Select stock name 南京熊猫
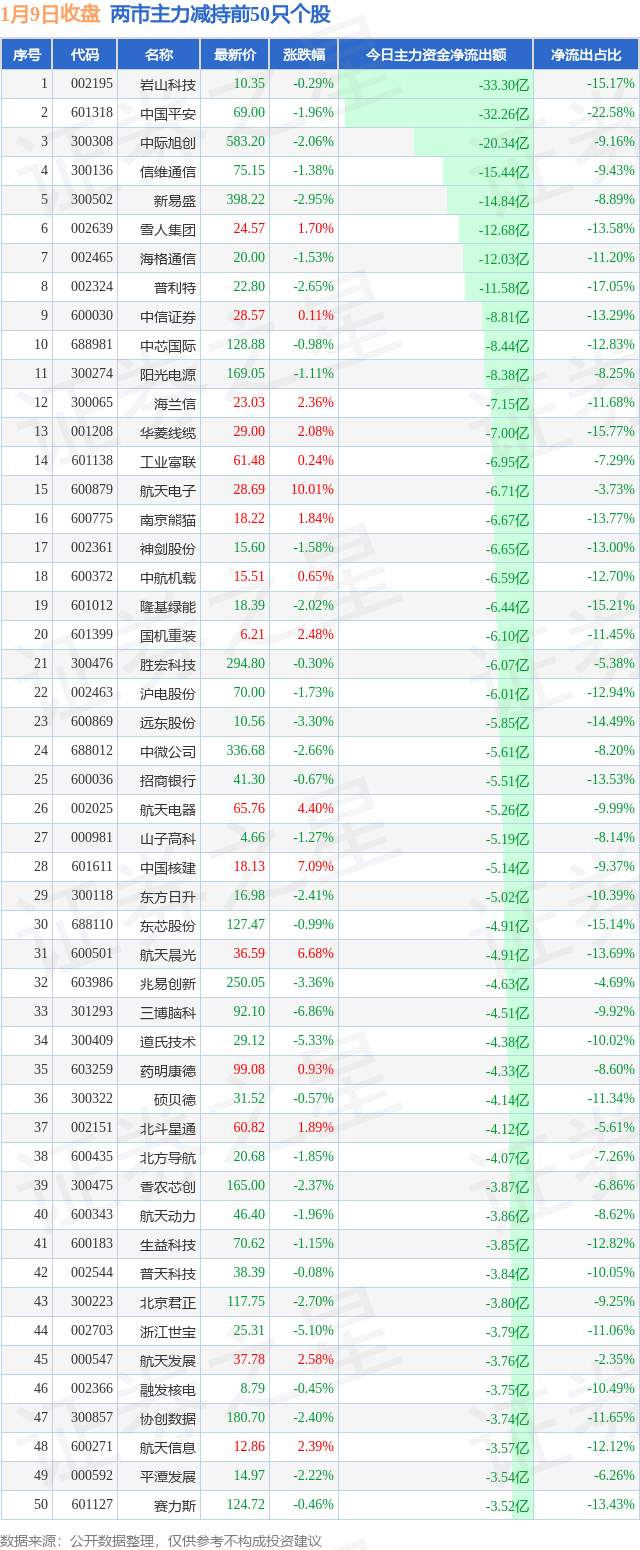This screenshot has width=640, height=1550. coord(169,519)
